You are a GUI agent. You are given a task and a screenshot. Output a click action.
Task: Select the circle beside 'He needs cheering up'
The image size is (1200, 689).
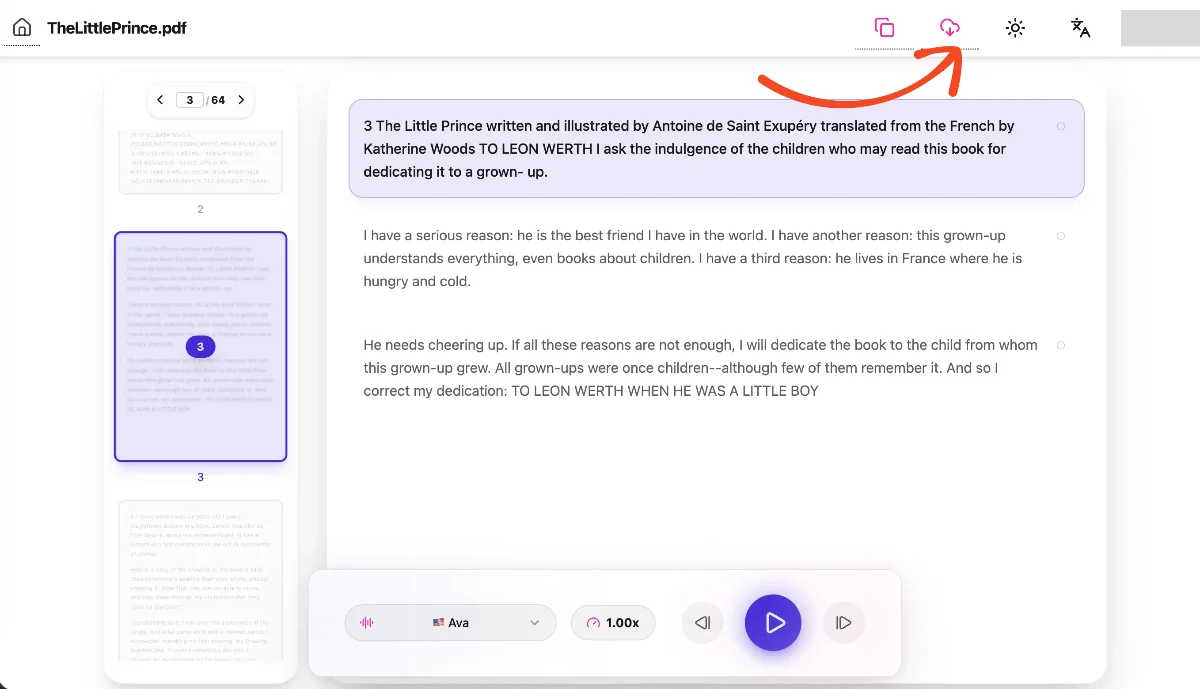[x=1061, y=345]
